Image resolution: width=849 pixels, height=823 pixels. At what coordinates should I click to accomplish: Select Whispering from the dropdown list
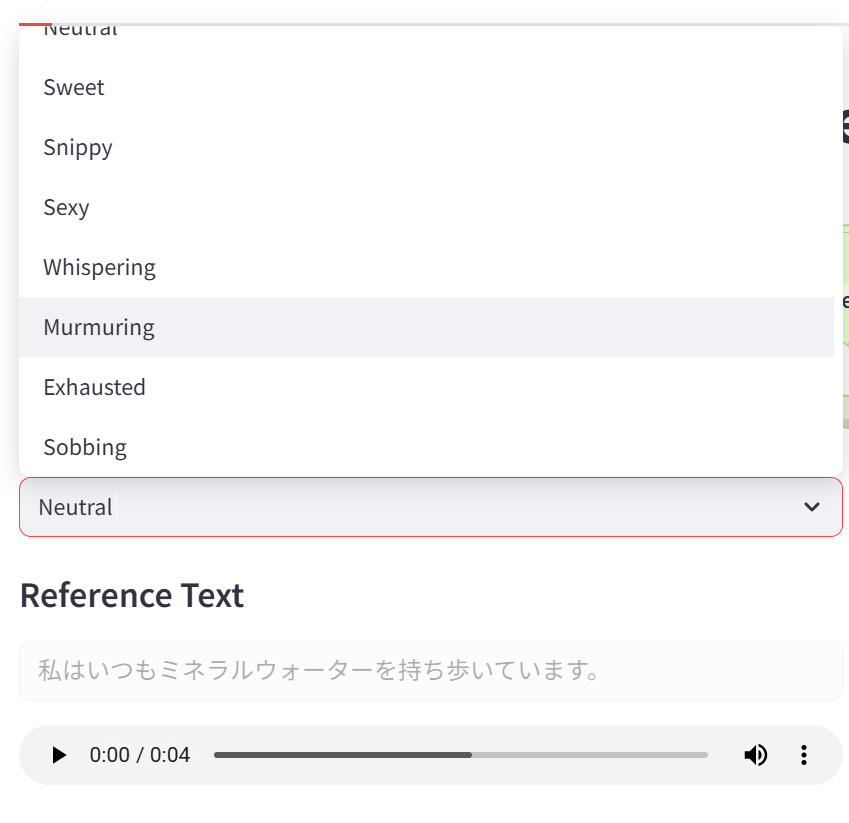[99, 267]
